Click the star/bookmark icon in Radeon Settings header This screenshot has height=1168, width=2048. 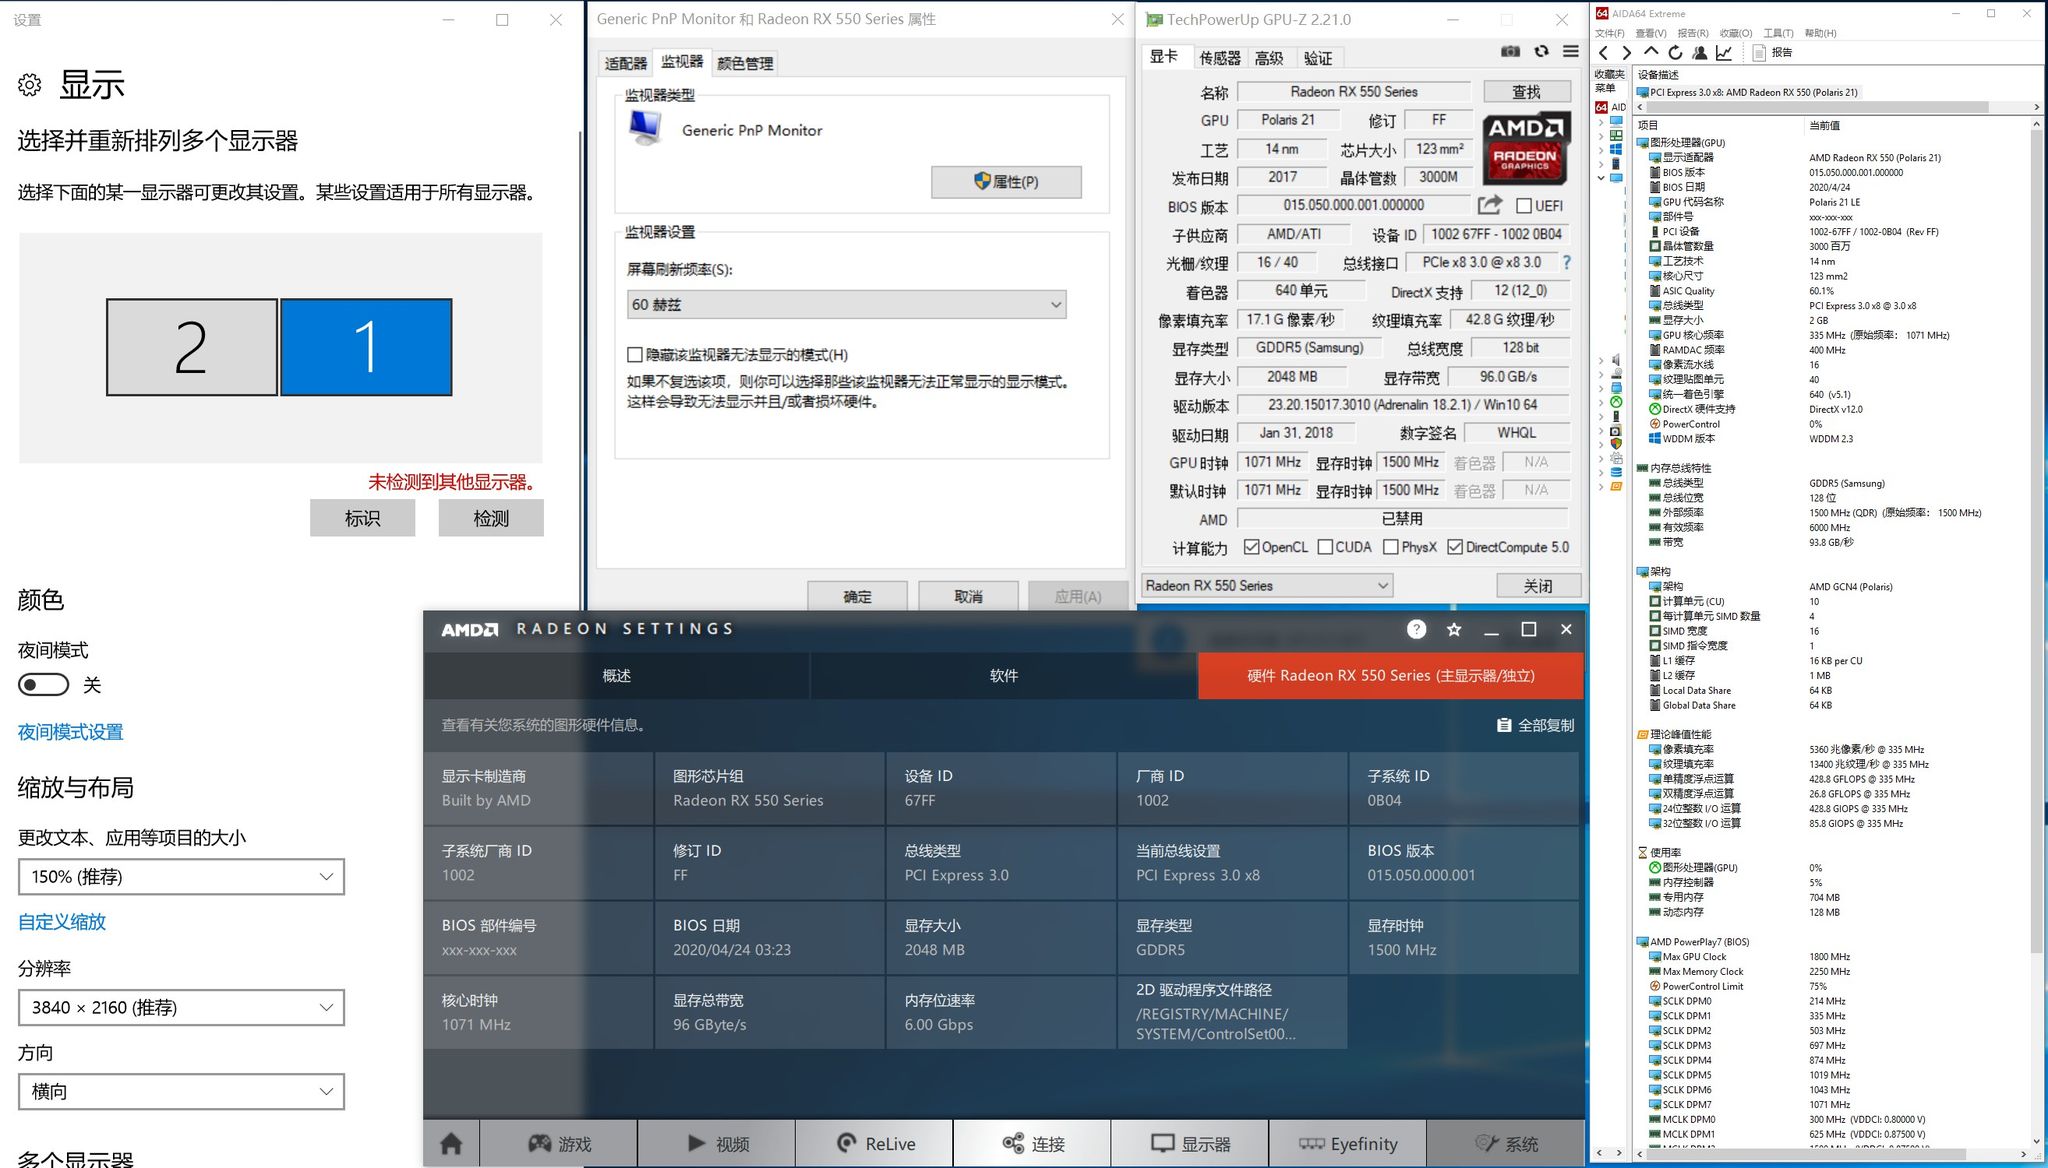click(1452, 629)
